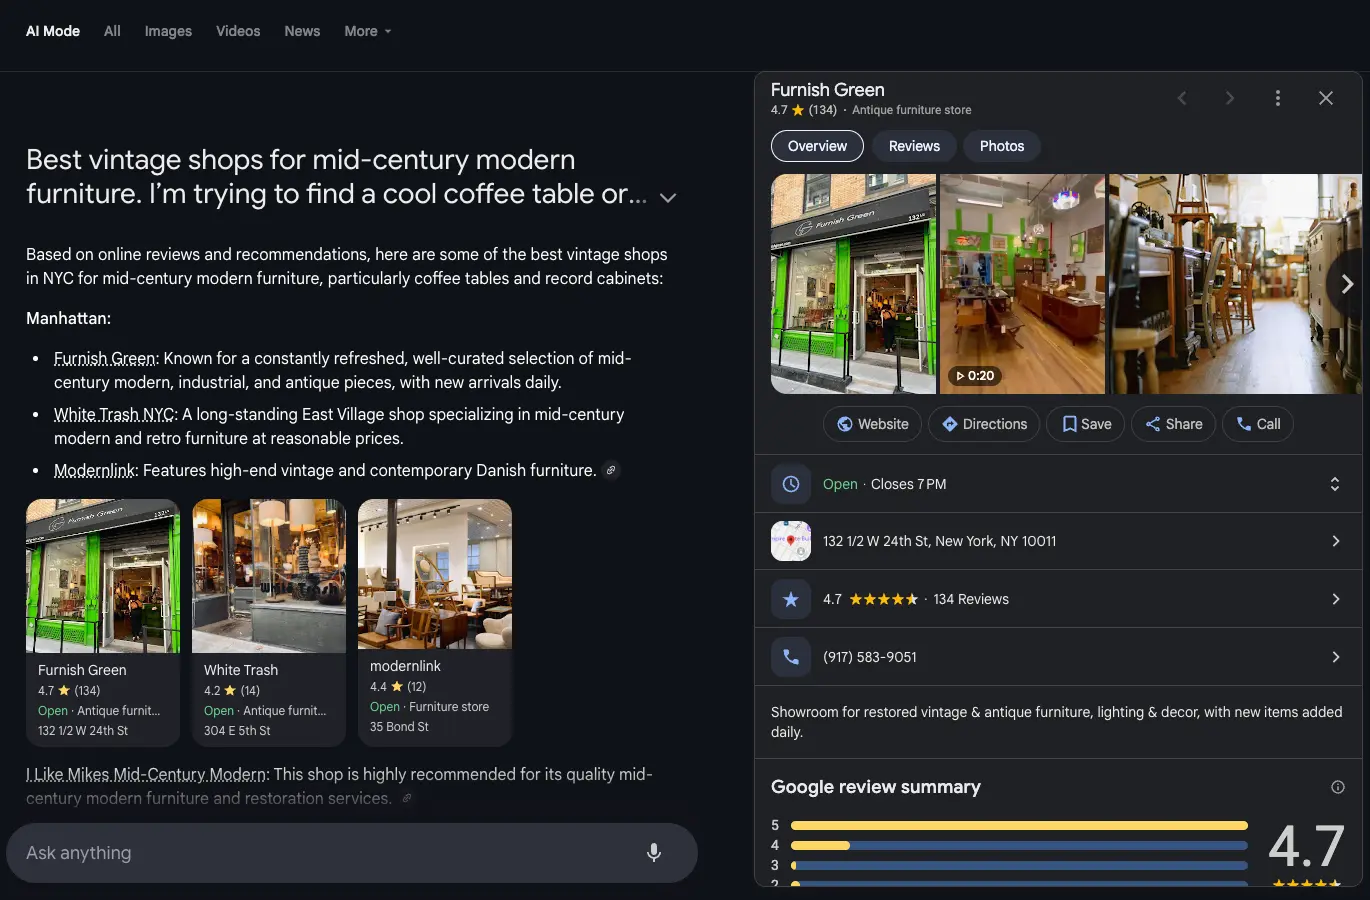Click I Like Mikes Mid-Century Modern link
Image resolution: width=1370 pixels, height=900 pixels.
(146, 774)
